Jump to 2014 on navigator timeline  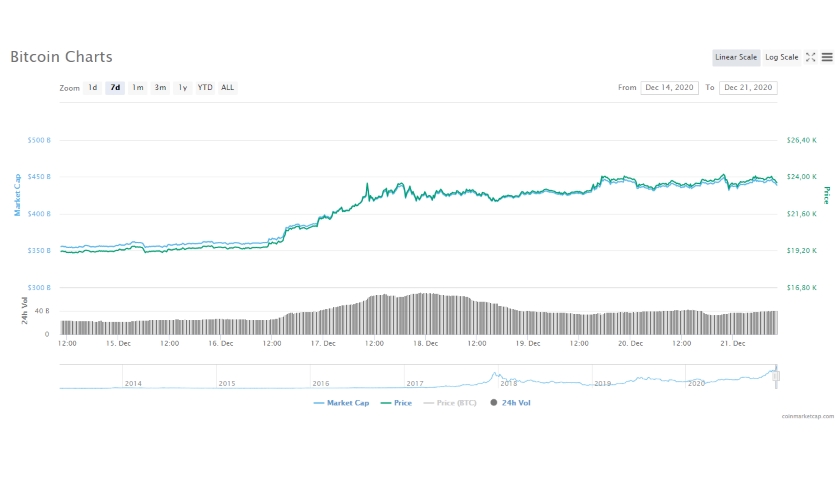pyautogui.click(x=133, y=384)
